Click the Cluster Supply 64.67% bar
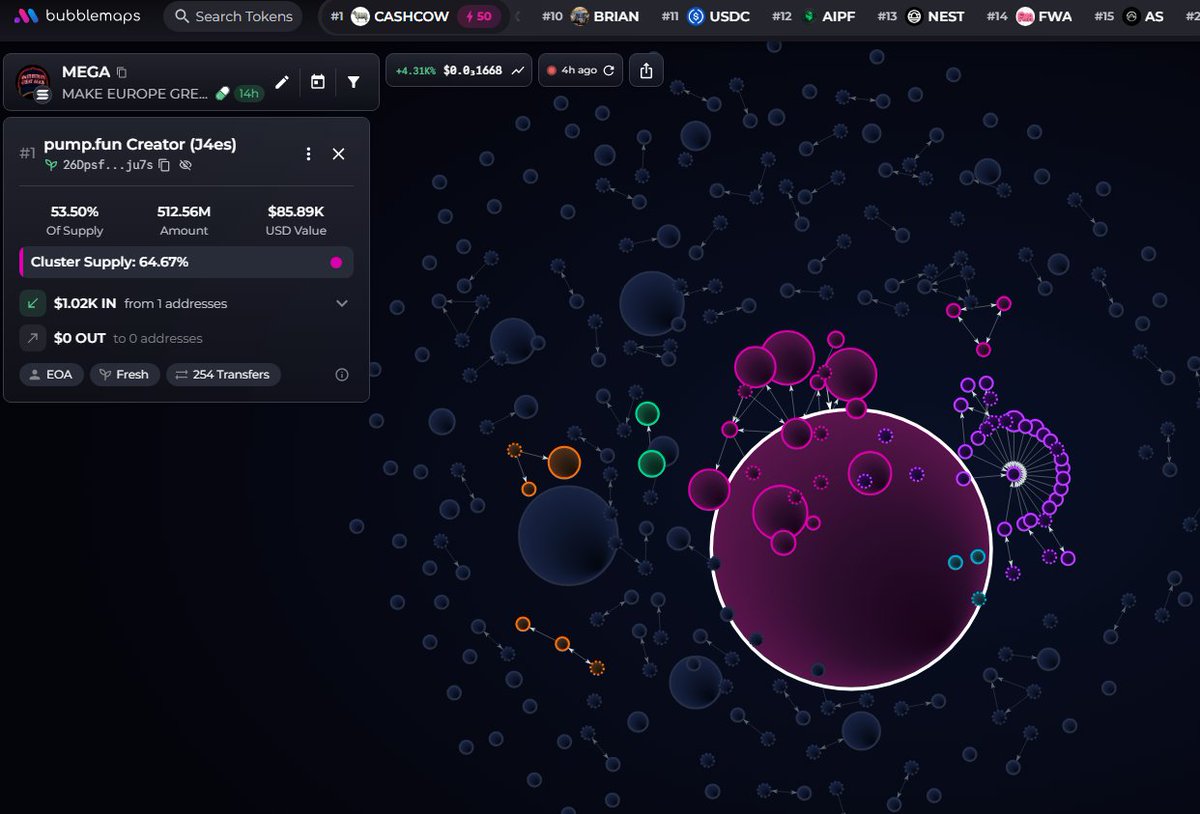Image resolution: width=1200 pixels, height=814 pixels. tap(186, 262)
